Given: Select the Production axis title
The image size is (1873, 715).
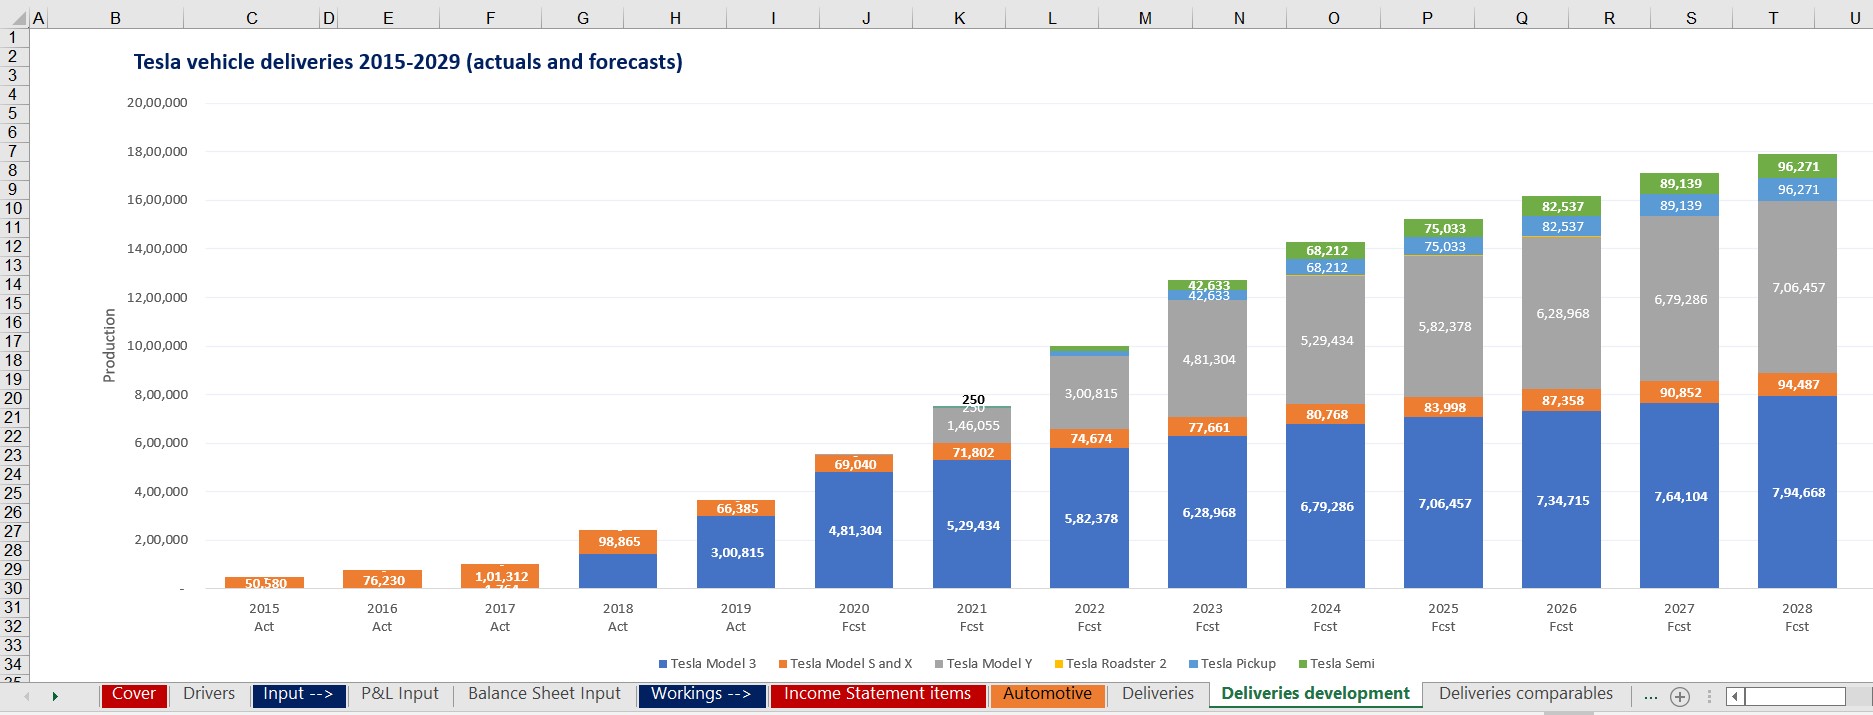Looking at the screenshot, I should pyautogui.click(x=110, y=345).
